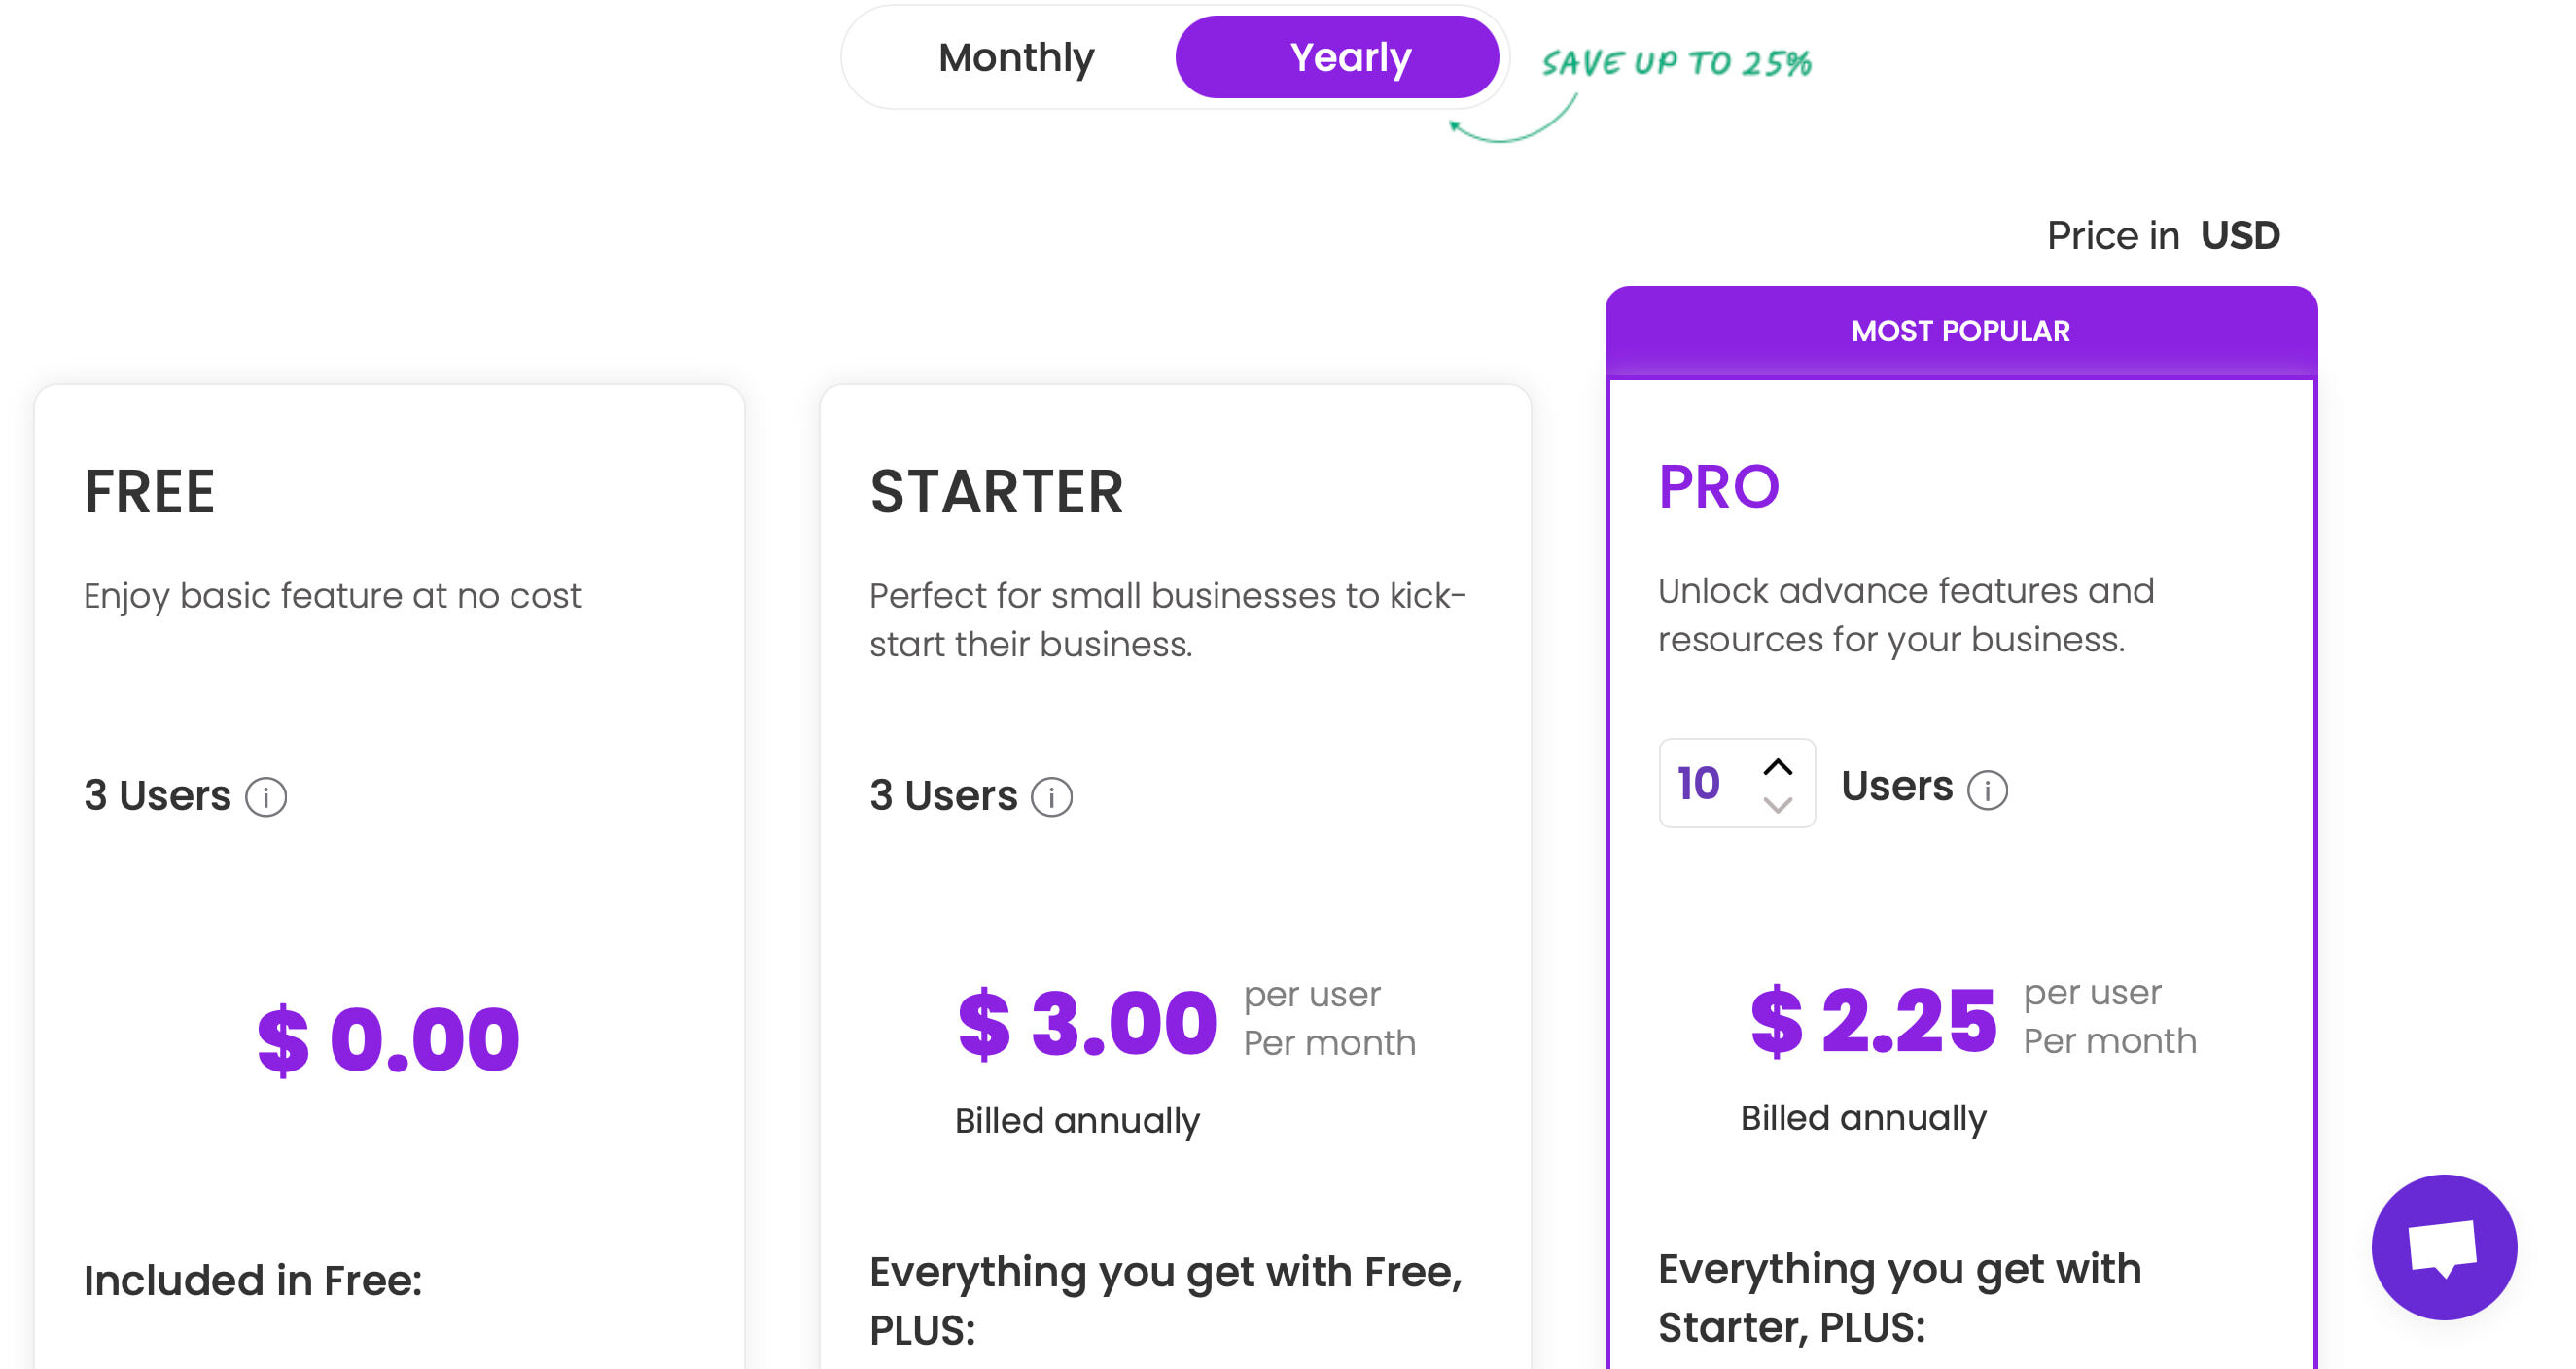Decrease the PRO user count with the down arrow
The width and height of the screenshot is (2576, 1369).
[x=1778, y=806]
